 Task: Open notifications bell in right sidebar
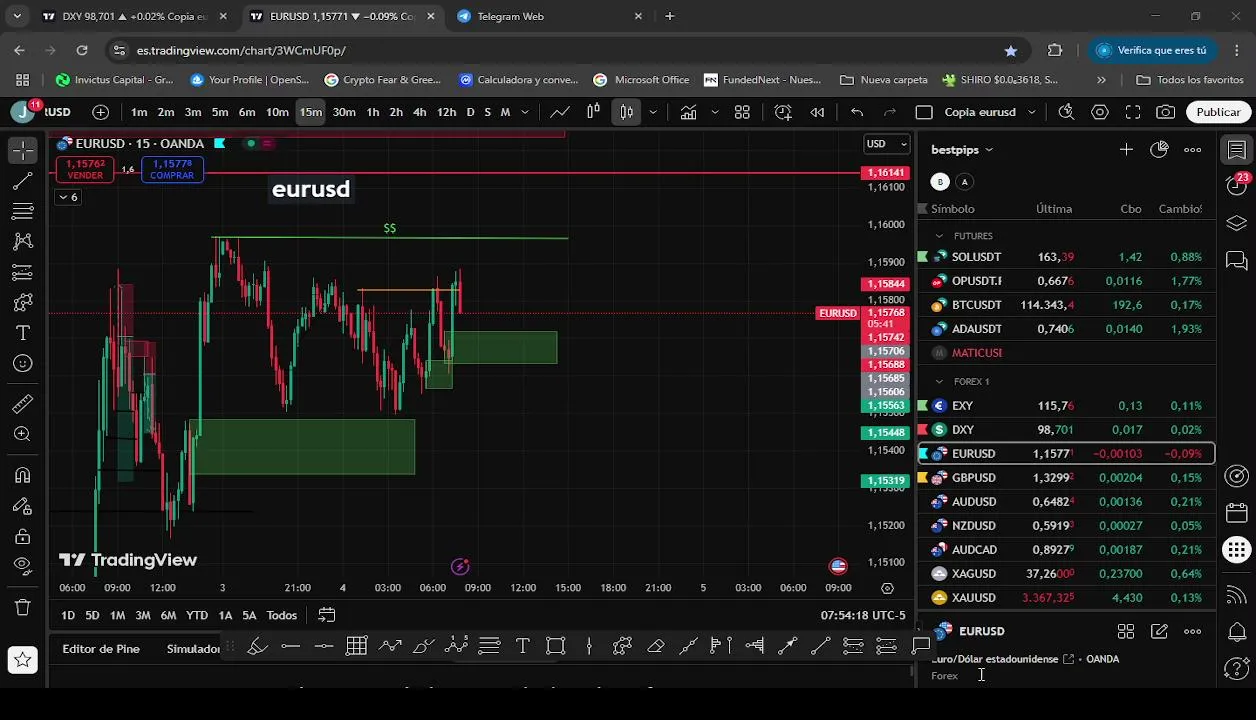pyautogui.click(x=1237, y=632)
